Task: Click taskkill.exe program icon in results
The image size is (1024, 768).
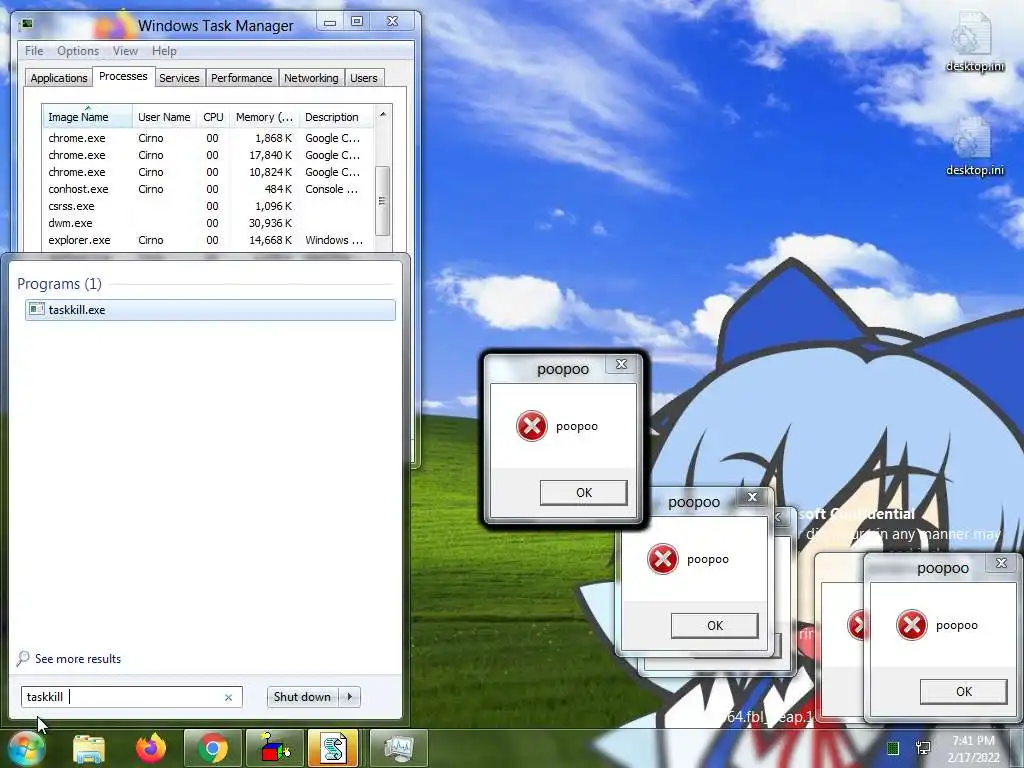Action: 37,310
